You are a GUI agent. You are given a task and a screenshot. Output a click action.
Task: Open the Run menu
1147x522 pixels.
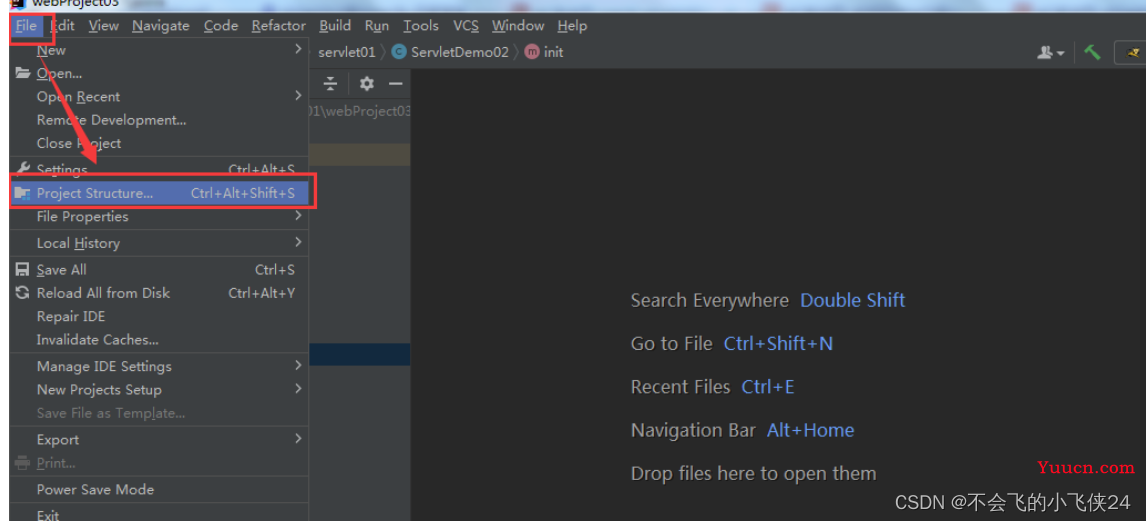[377, 26]
